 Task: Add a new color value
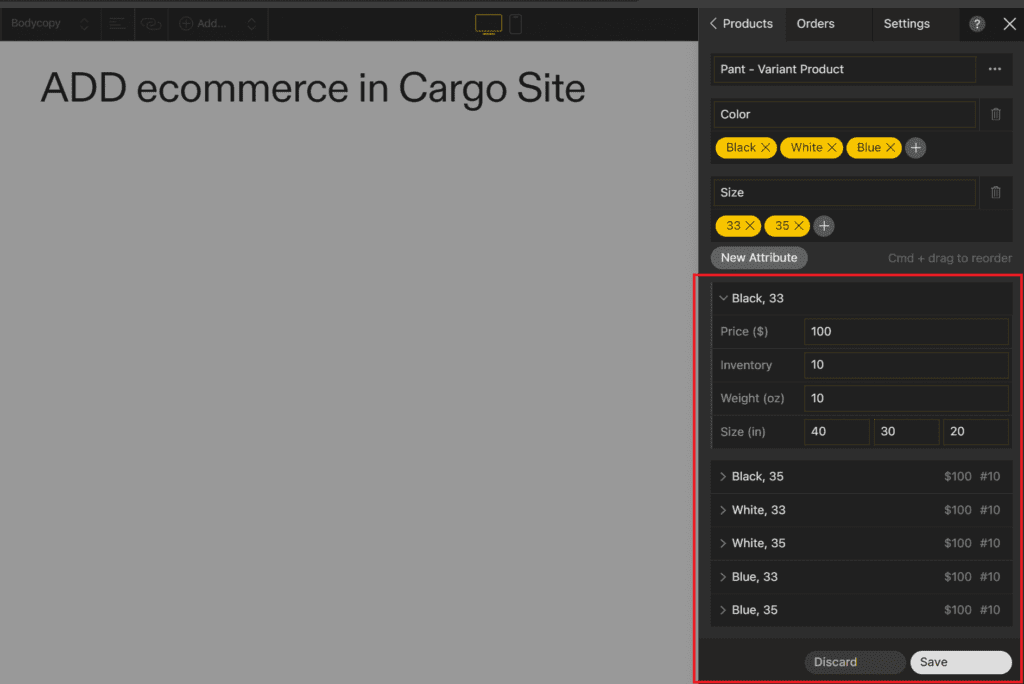coord(916,148)
